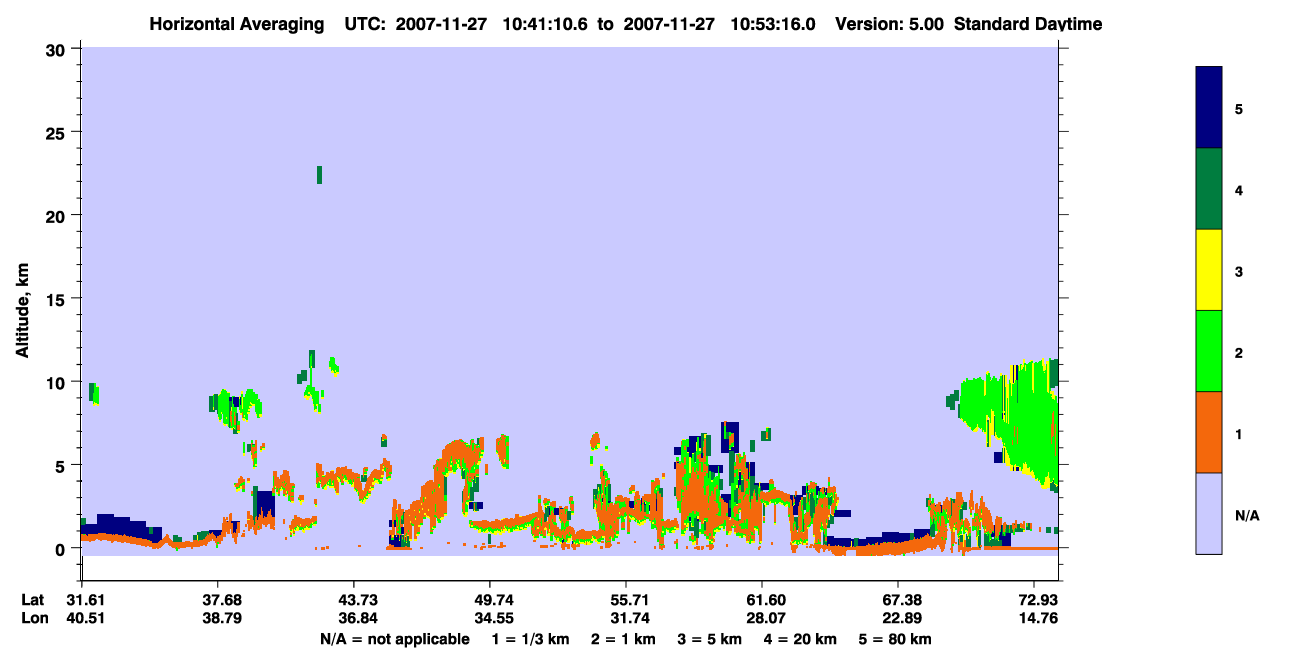Image resolution: width=1300 pixels, height=667 pixels.
Task: Click the yellow level 3 colorbar segment
Action: (1209, 270)
